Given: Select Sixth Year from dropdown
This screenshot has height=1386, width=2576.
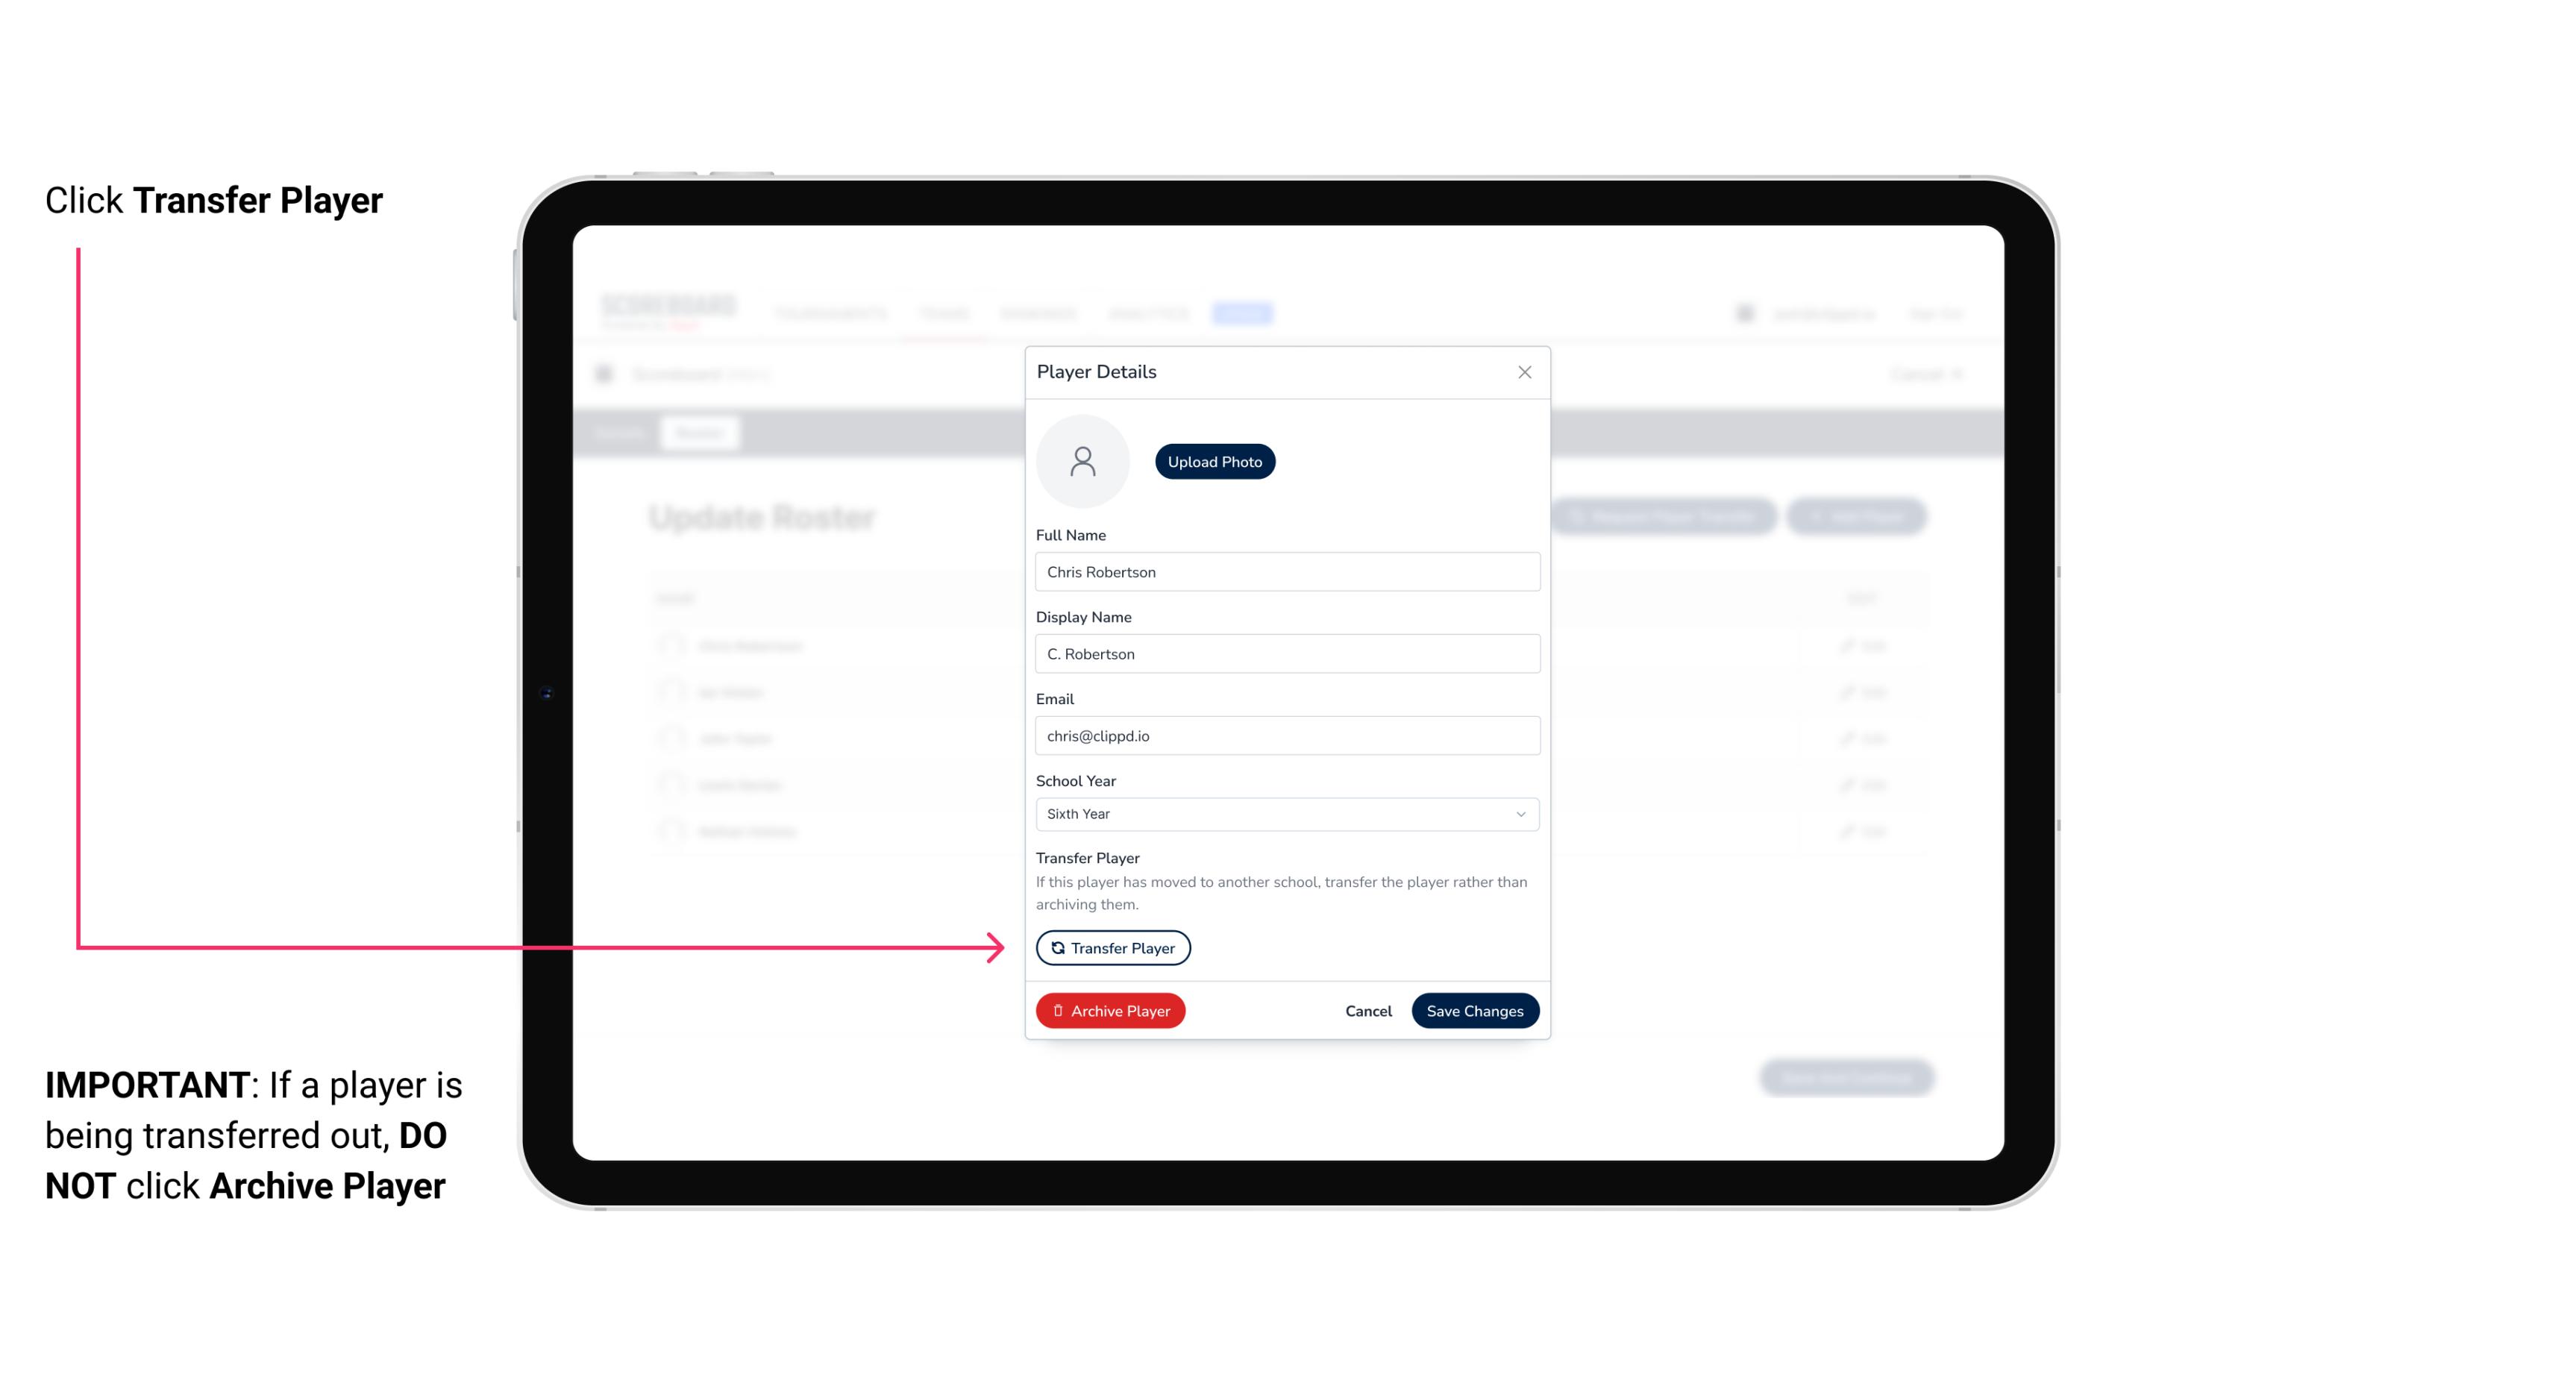Looking at the screenshot, I should pos(1285,812).
